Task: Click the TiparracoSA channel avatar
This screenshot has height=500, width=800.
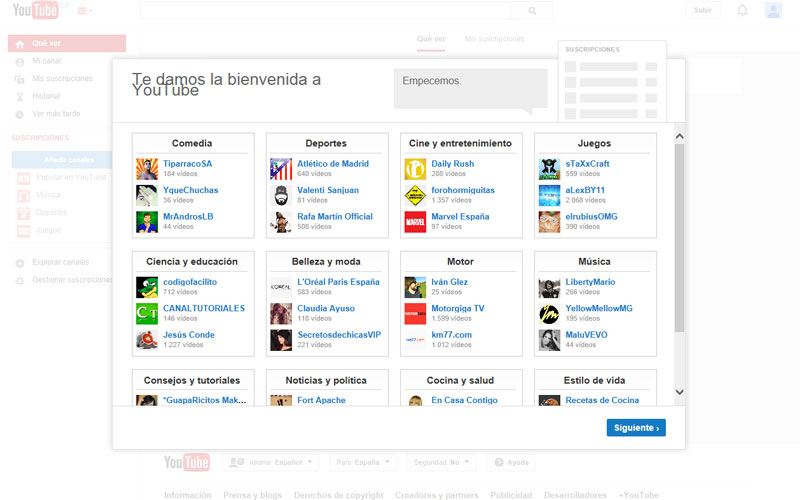Action: click(147, 169)
